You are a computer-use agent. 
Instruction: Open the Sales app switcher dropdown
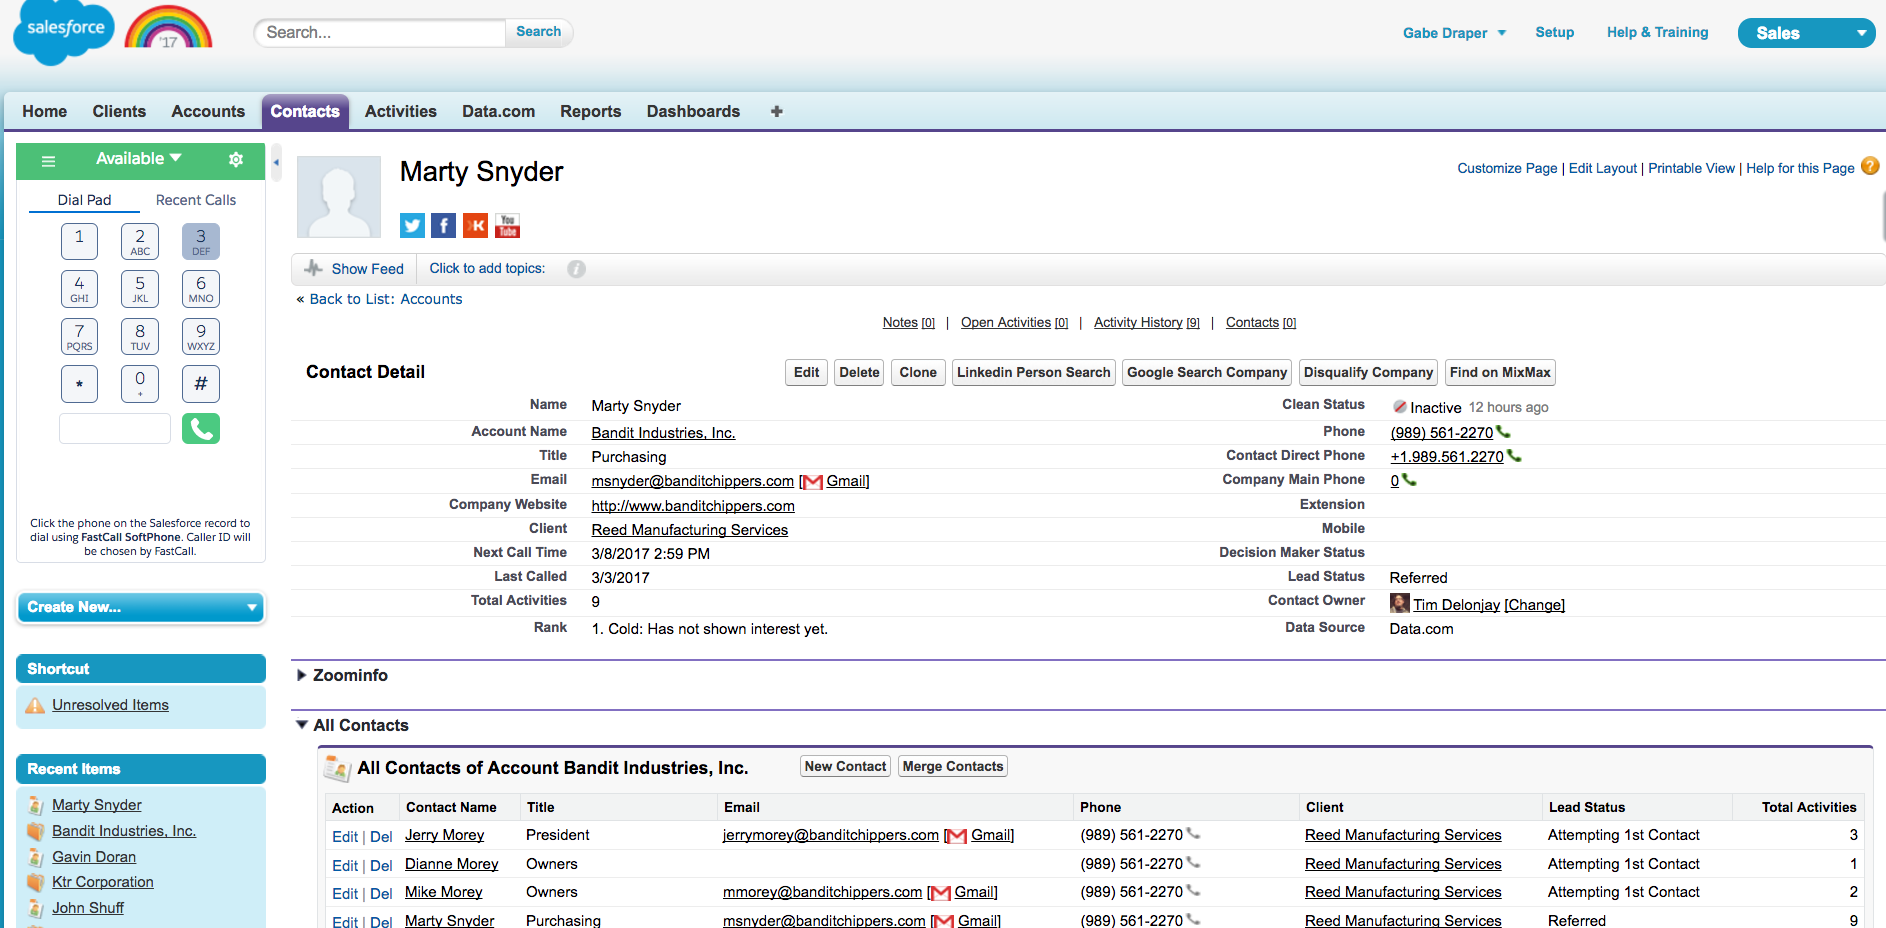click(x=1806, y=33)
